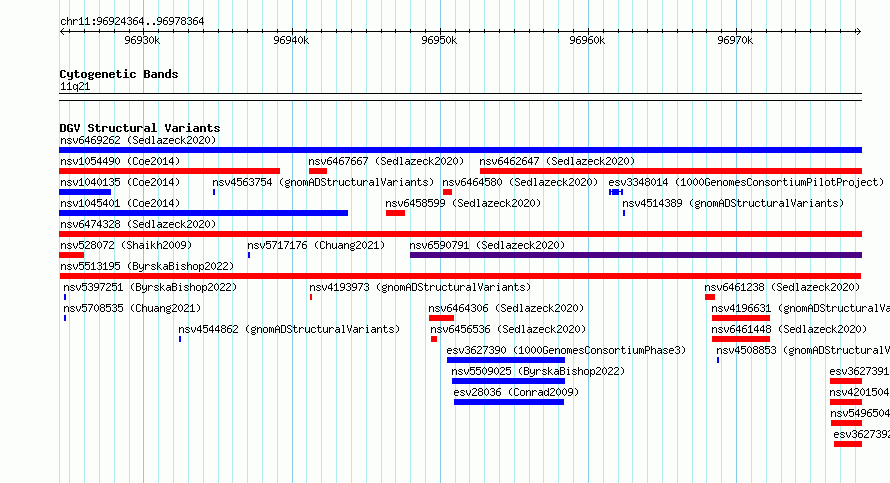Viewport: 890px width, 483px height.
Task: Click nsv528072 (Shaikh2009) label
Action: [x=126, y=245]
